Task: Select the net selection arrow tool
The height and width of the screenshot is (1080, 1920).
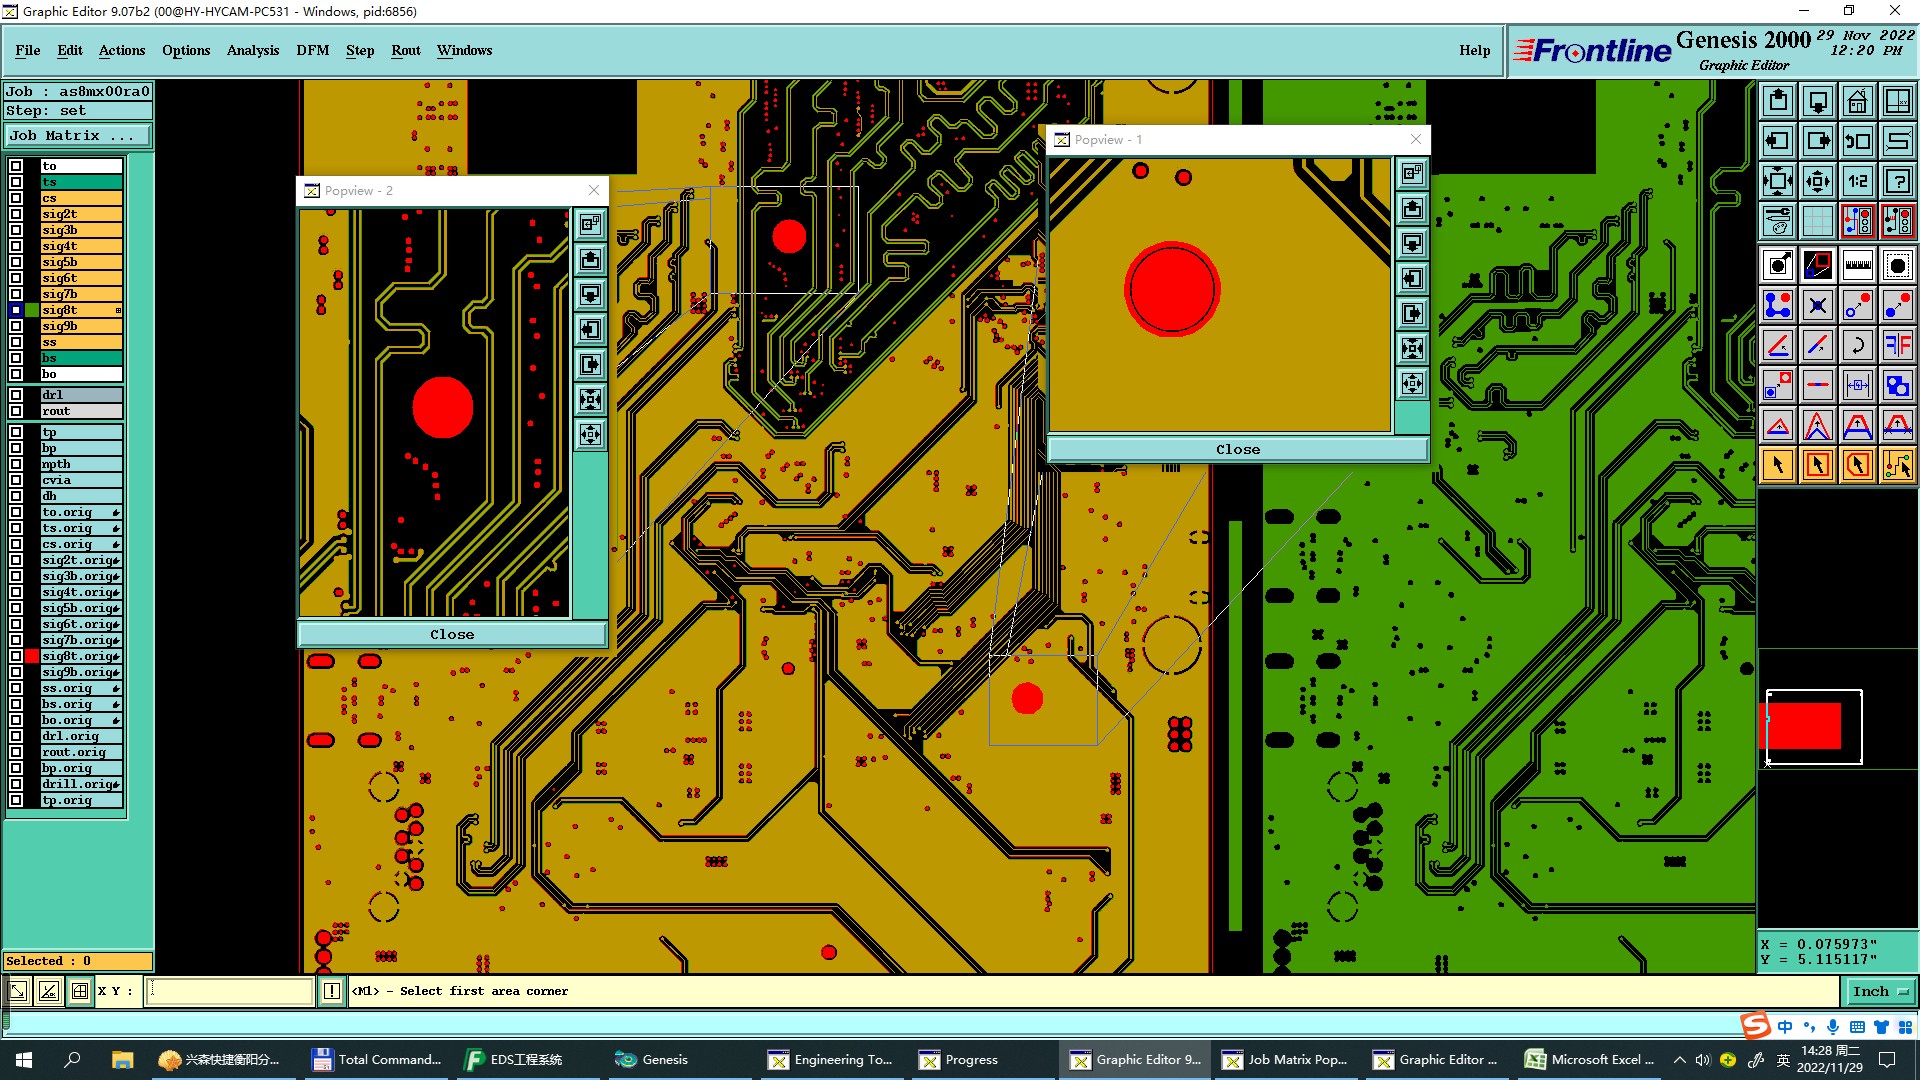Action: (x=1897, y=465)
